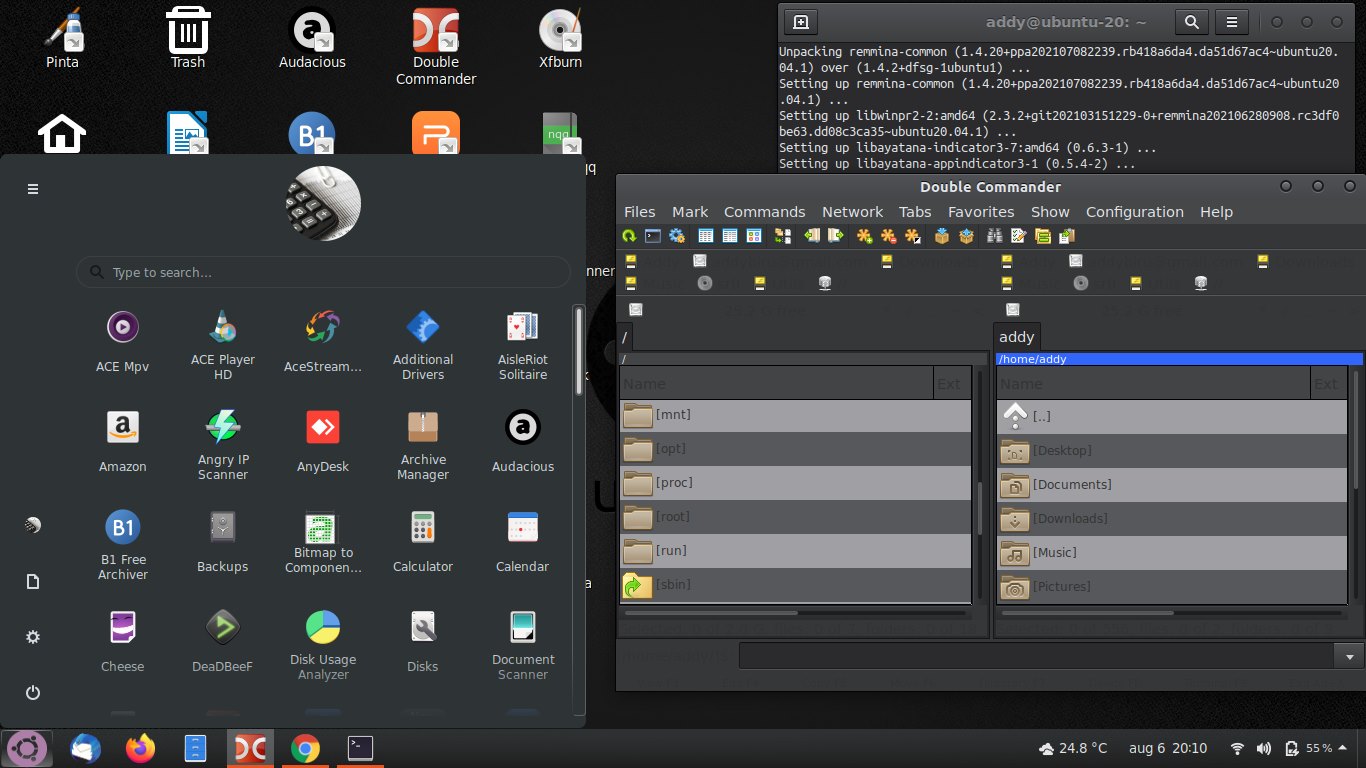Select the '/' tab in the left panel
This screenshot has height=768, width=1366.
(x=625, y=337)
